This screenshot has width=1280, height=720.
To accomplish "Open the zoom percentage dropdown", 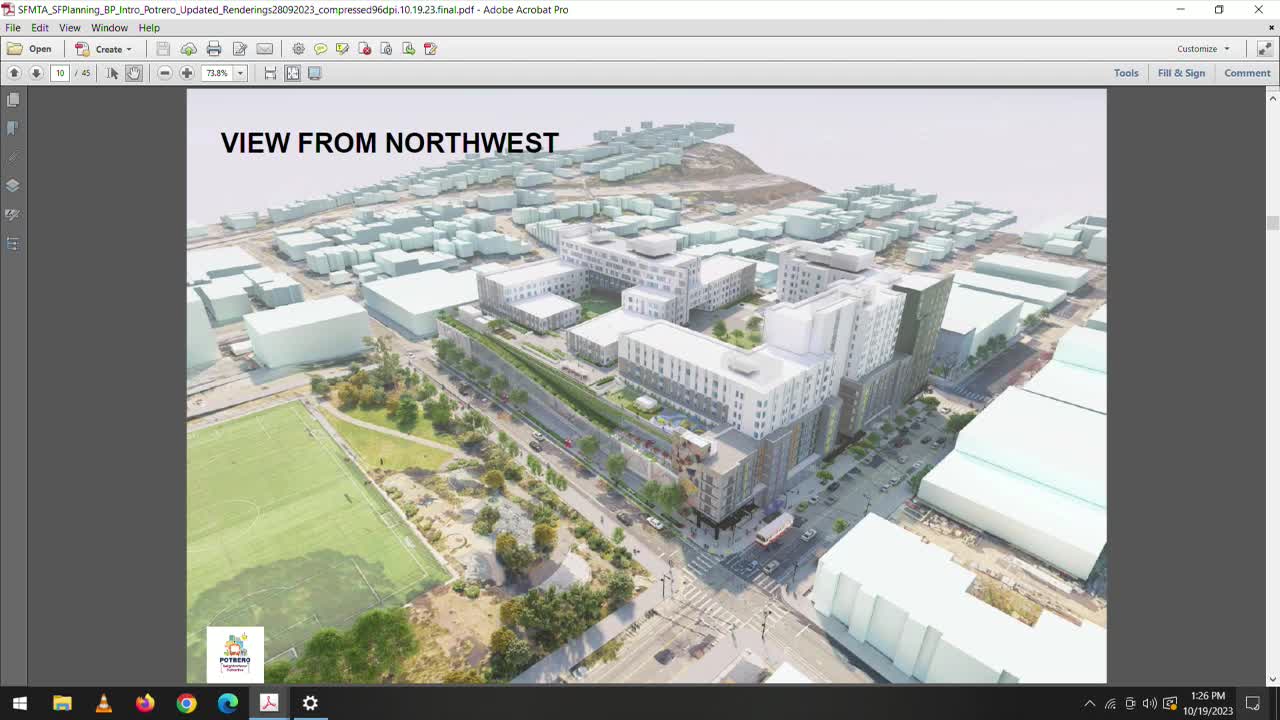I will click(x=239, y=72).
